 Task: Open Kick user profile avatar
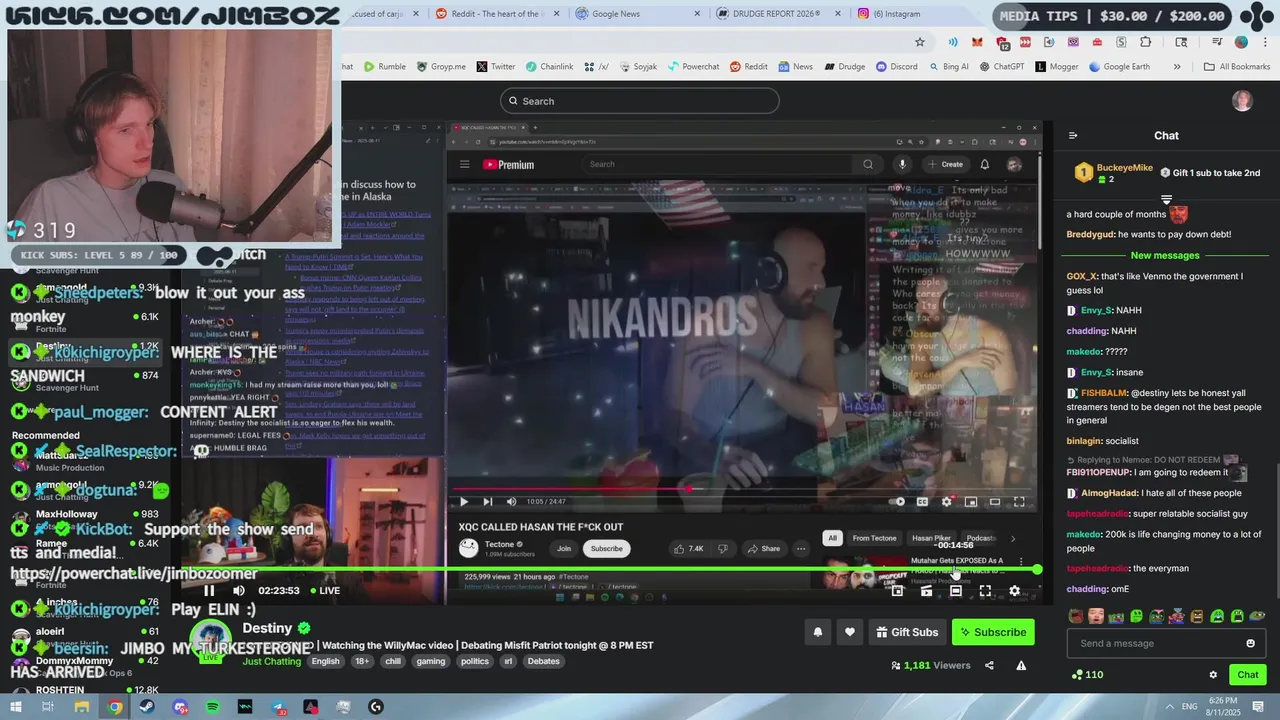coord(1242,101)
